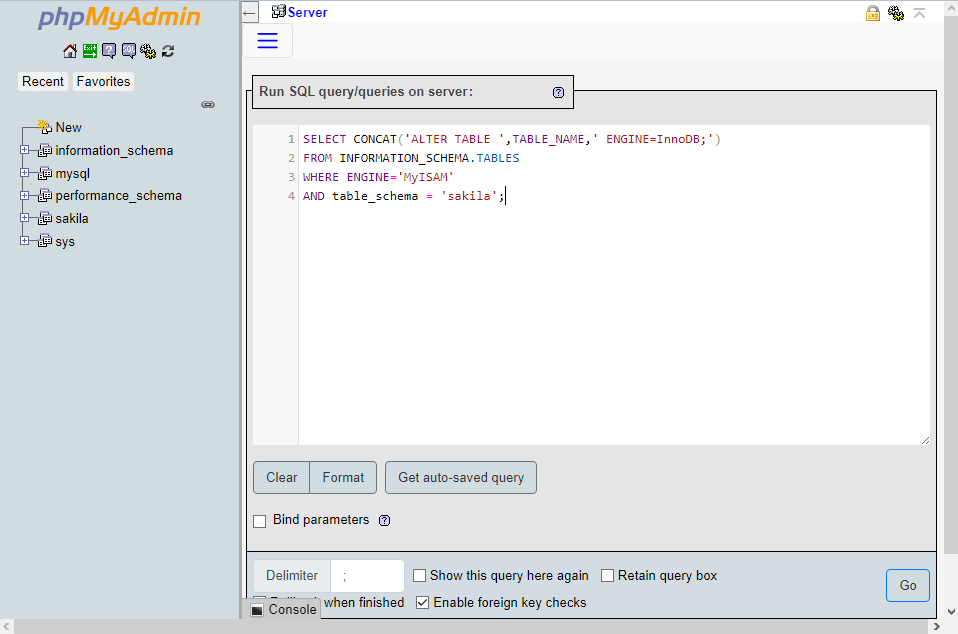Switch to the Favorites tab
The image size is (958, 634).
point(103,81)
